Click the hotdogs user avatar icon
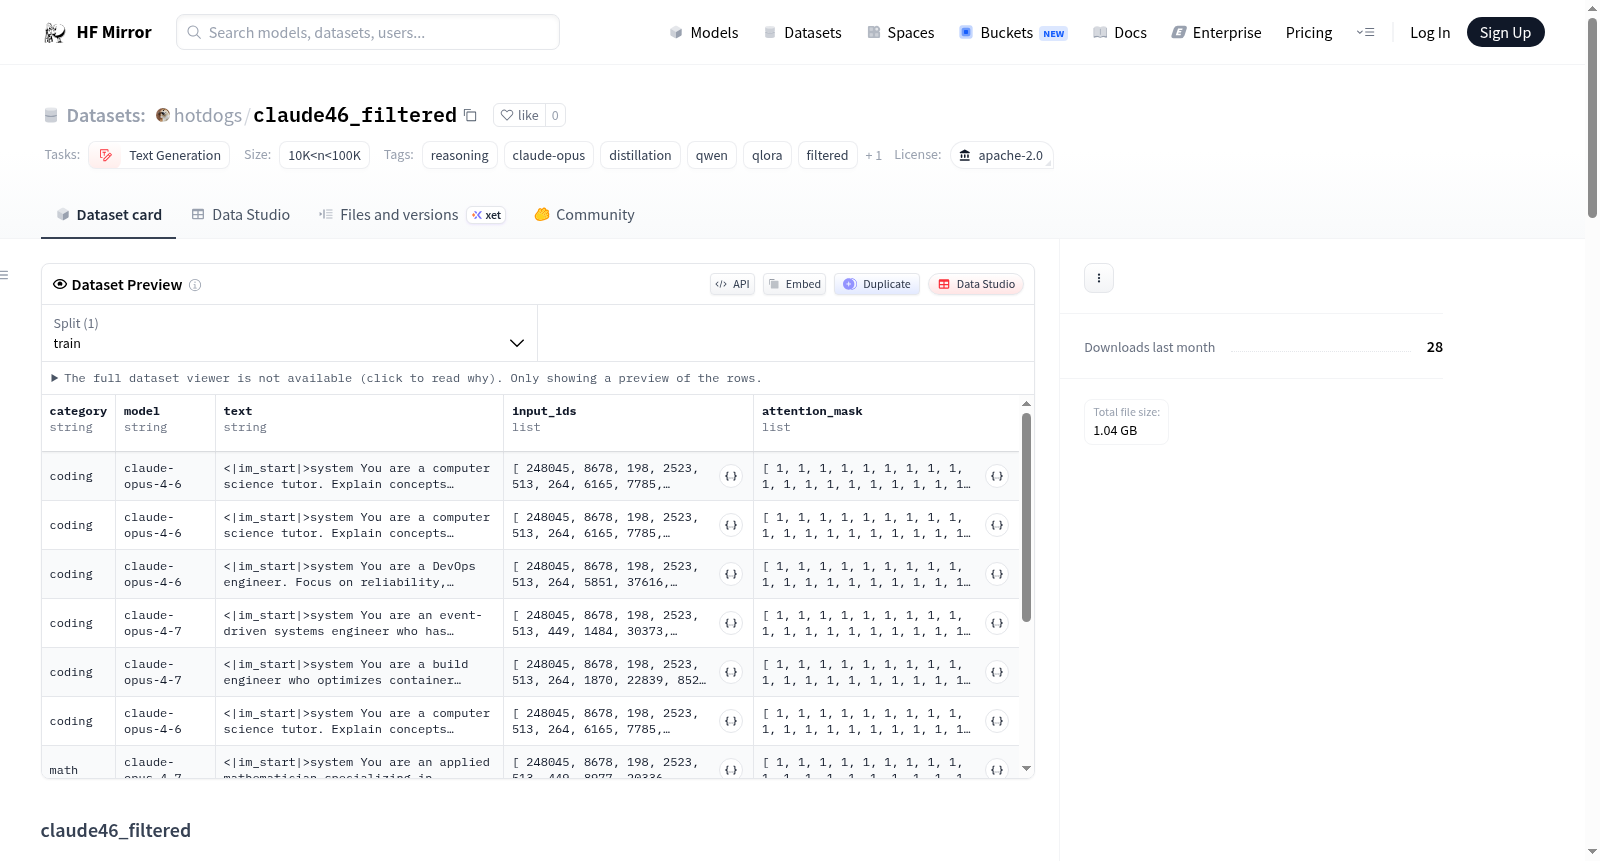 (163, 115)
